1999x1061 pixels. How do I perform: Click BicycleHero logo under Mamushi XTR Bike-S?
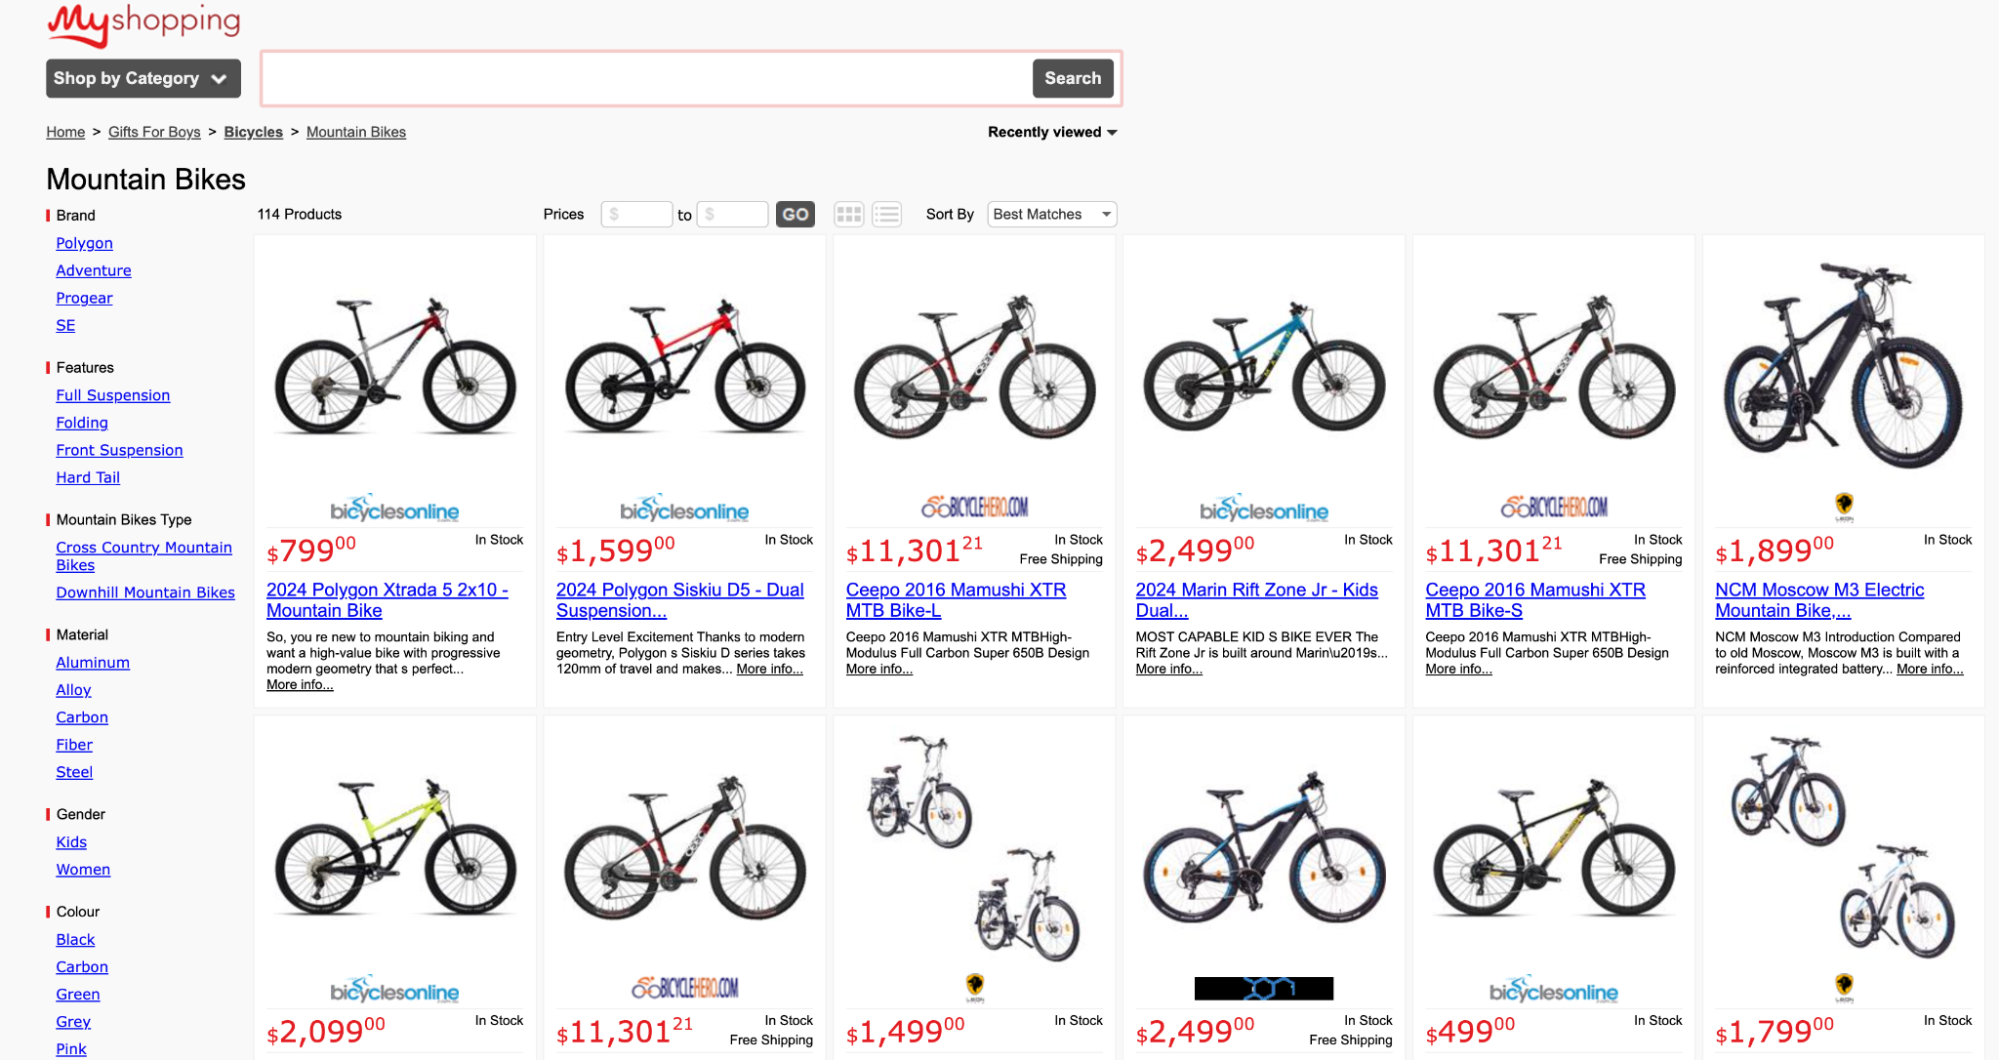1554,507
